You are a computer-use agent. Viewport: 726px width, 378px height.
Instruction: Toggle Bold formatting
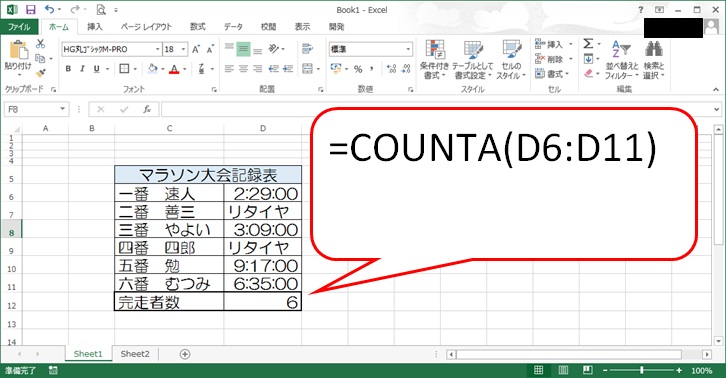click(x=68, y=69)
